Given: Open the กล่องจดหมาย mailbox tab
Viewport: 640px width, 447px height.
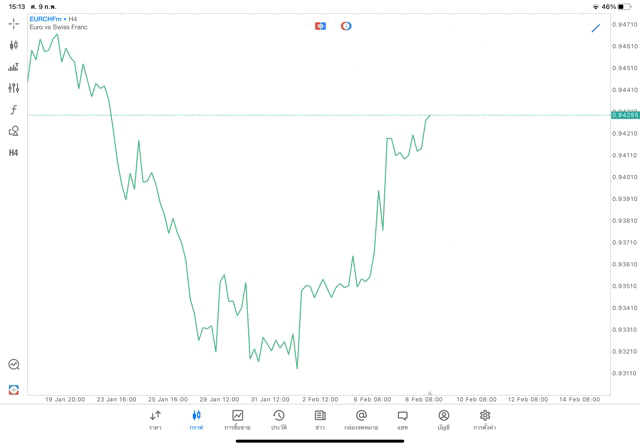Looking at the screenshot, I should click(x=361, y=419).
